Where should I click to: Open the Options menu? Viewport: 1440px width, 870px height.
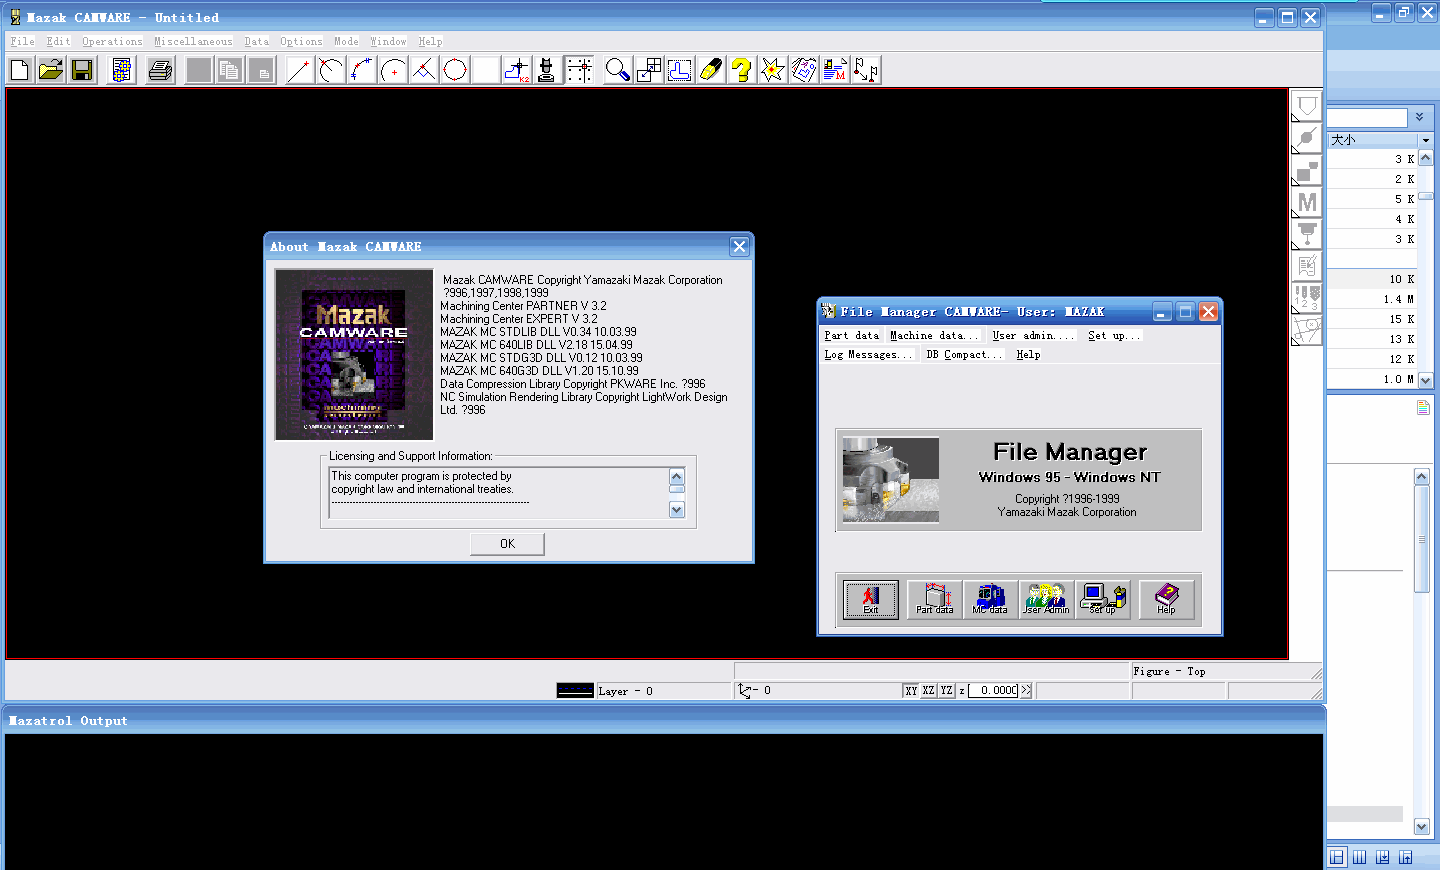(x=301, y=42)
